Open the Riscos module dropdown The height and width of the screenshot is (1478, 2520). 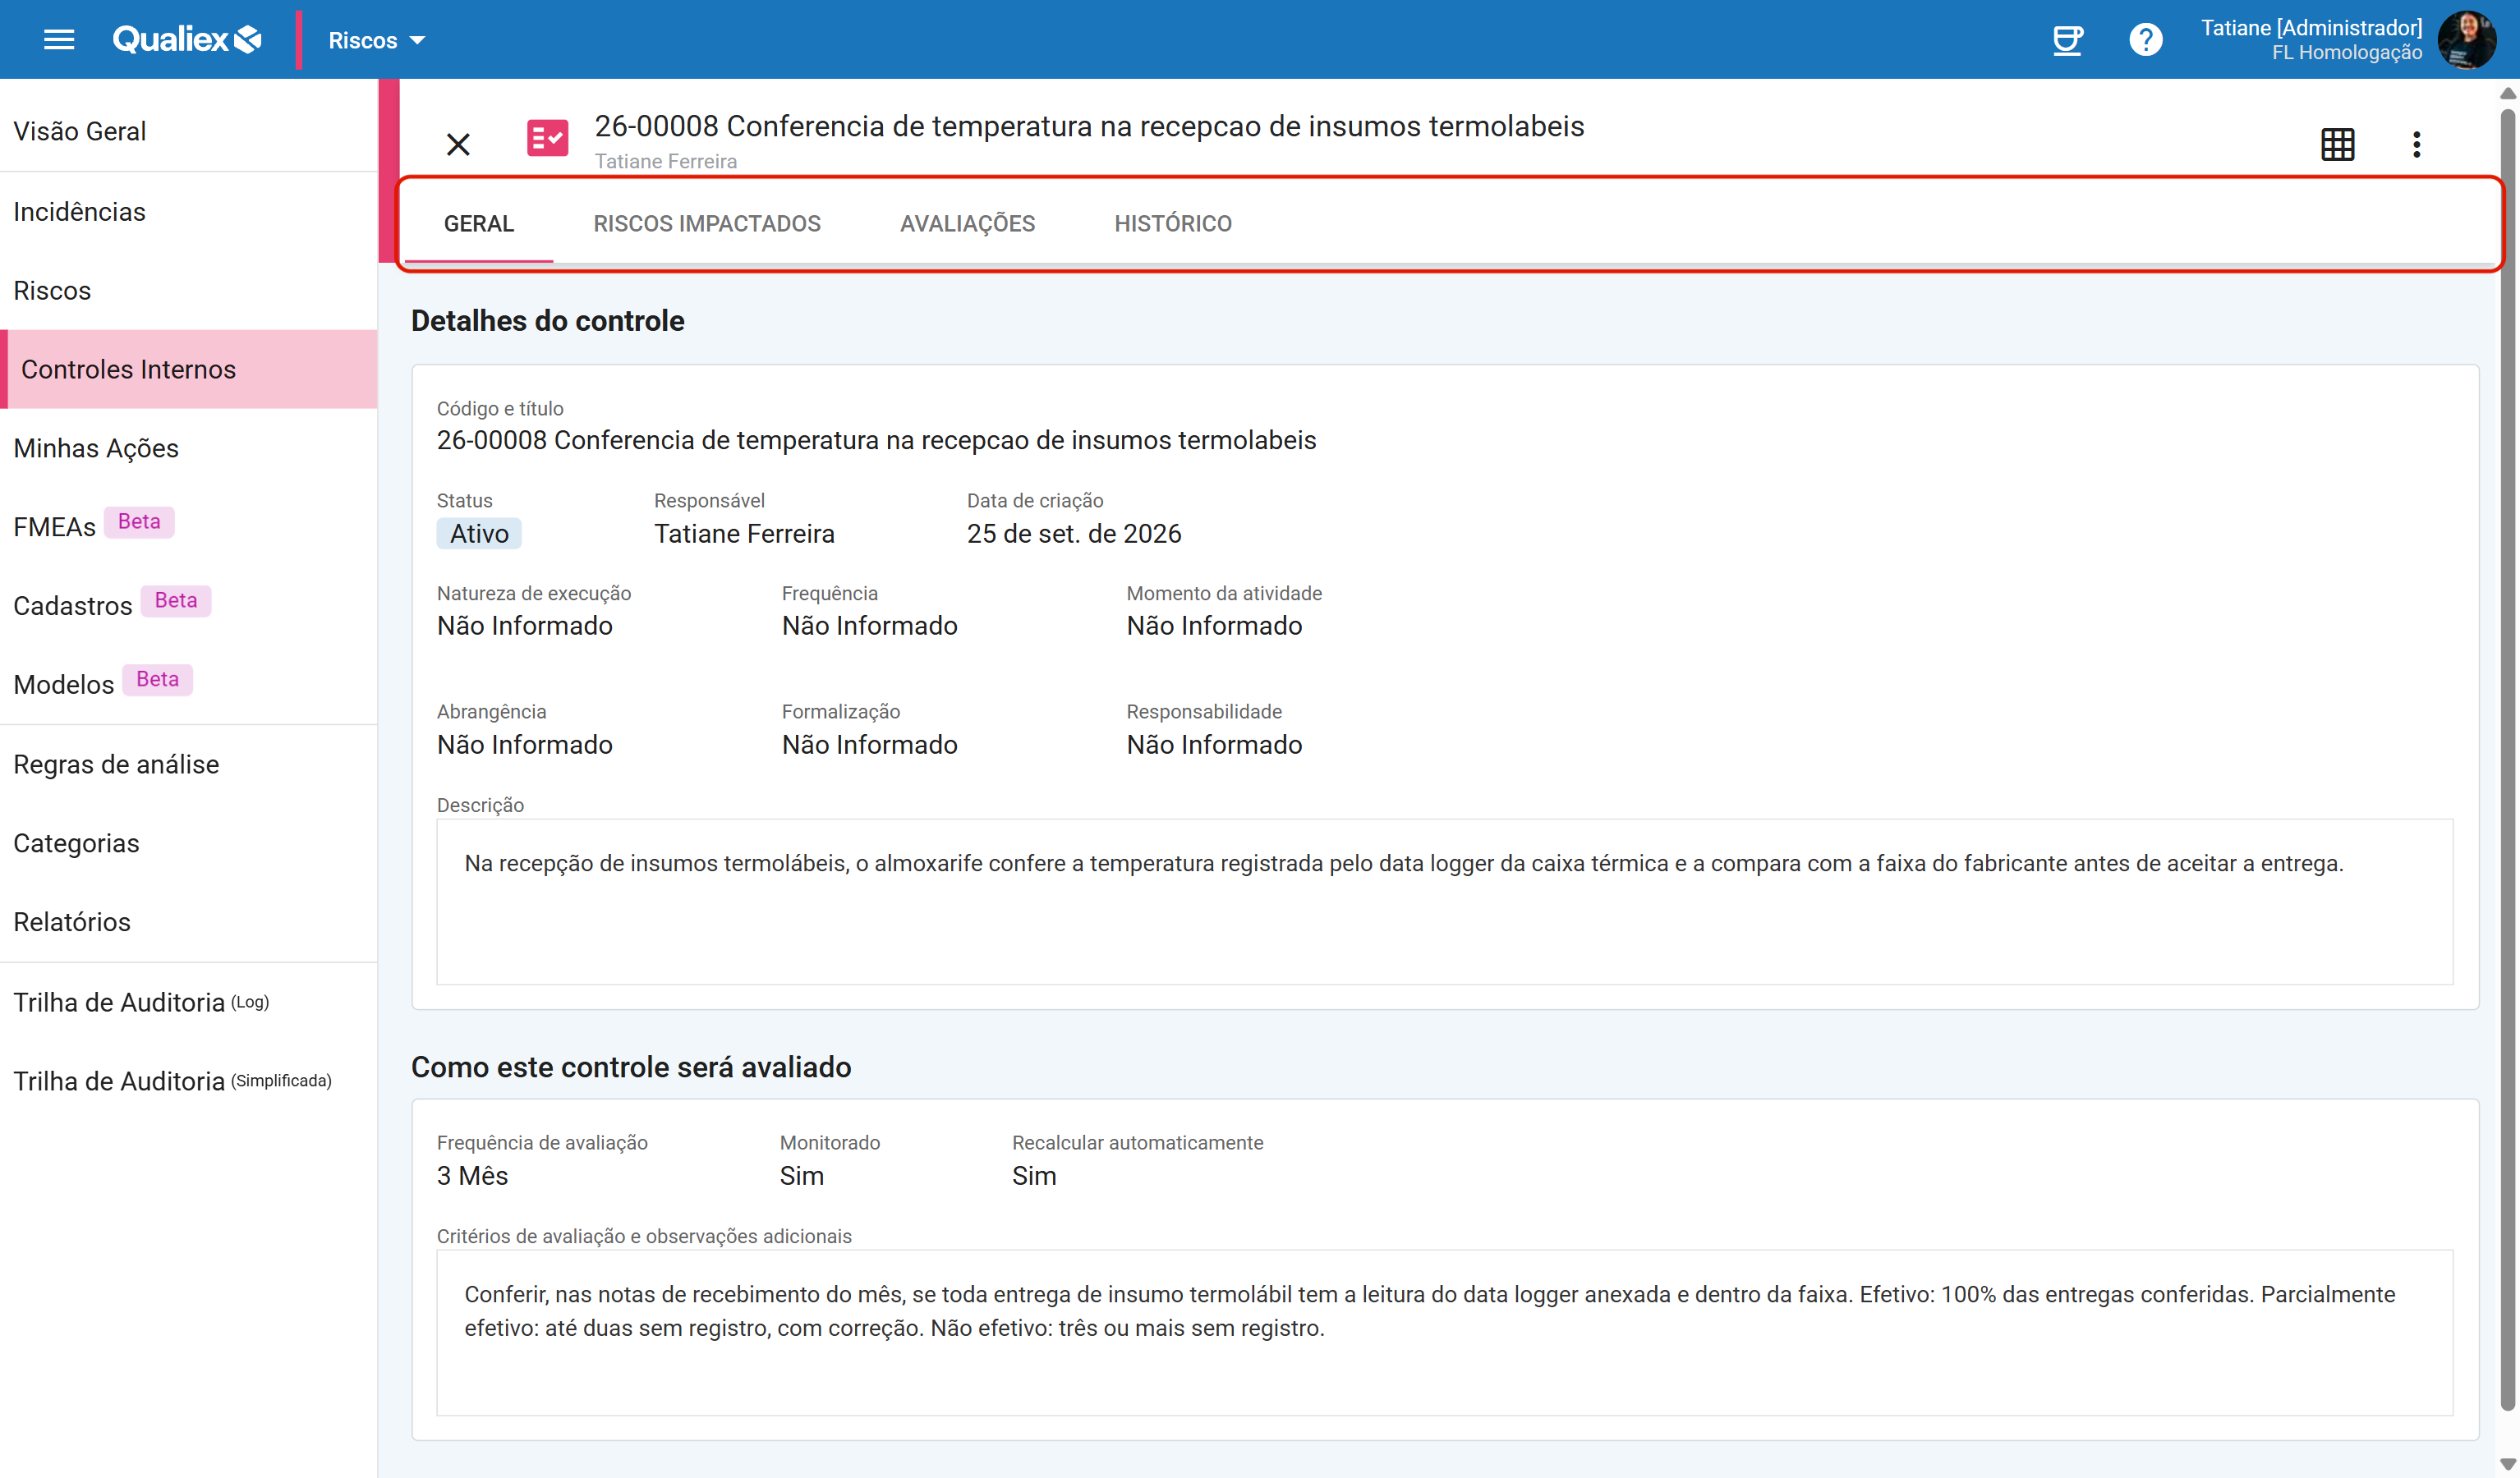[376, 40]
